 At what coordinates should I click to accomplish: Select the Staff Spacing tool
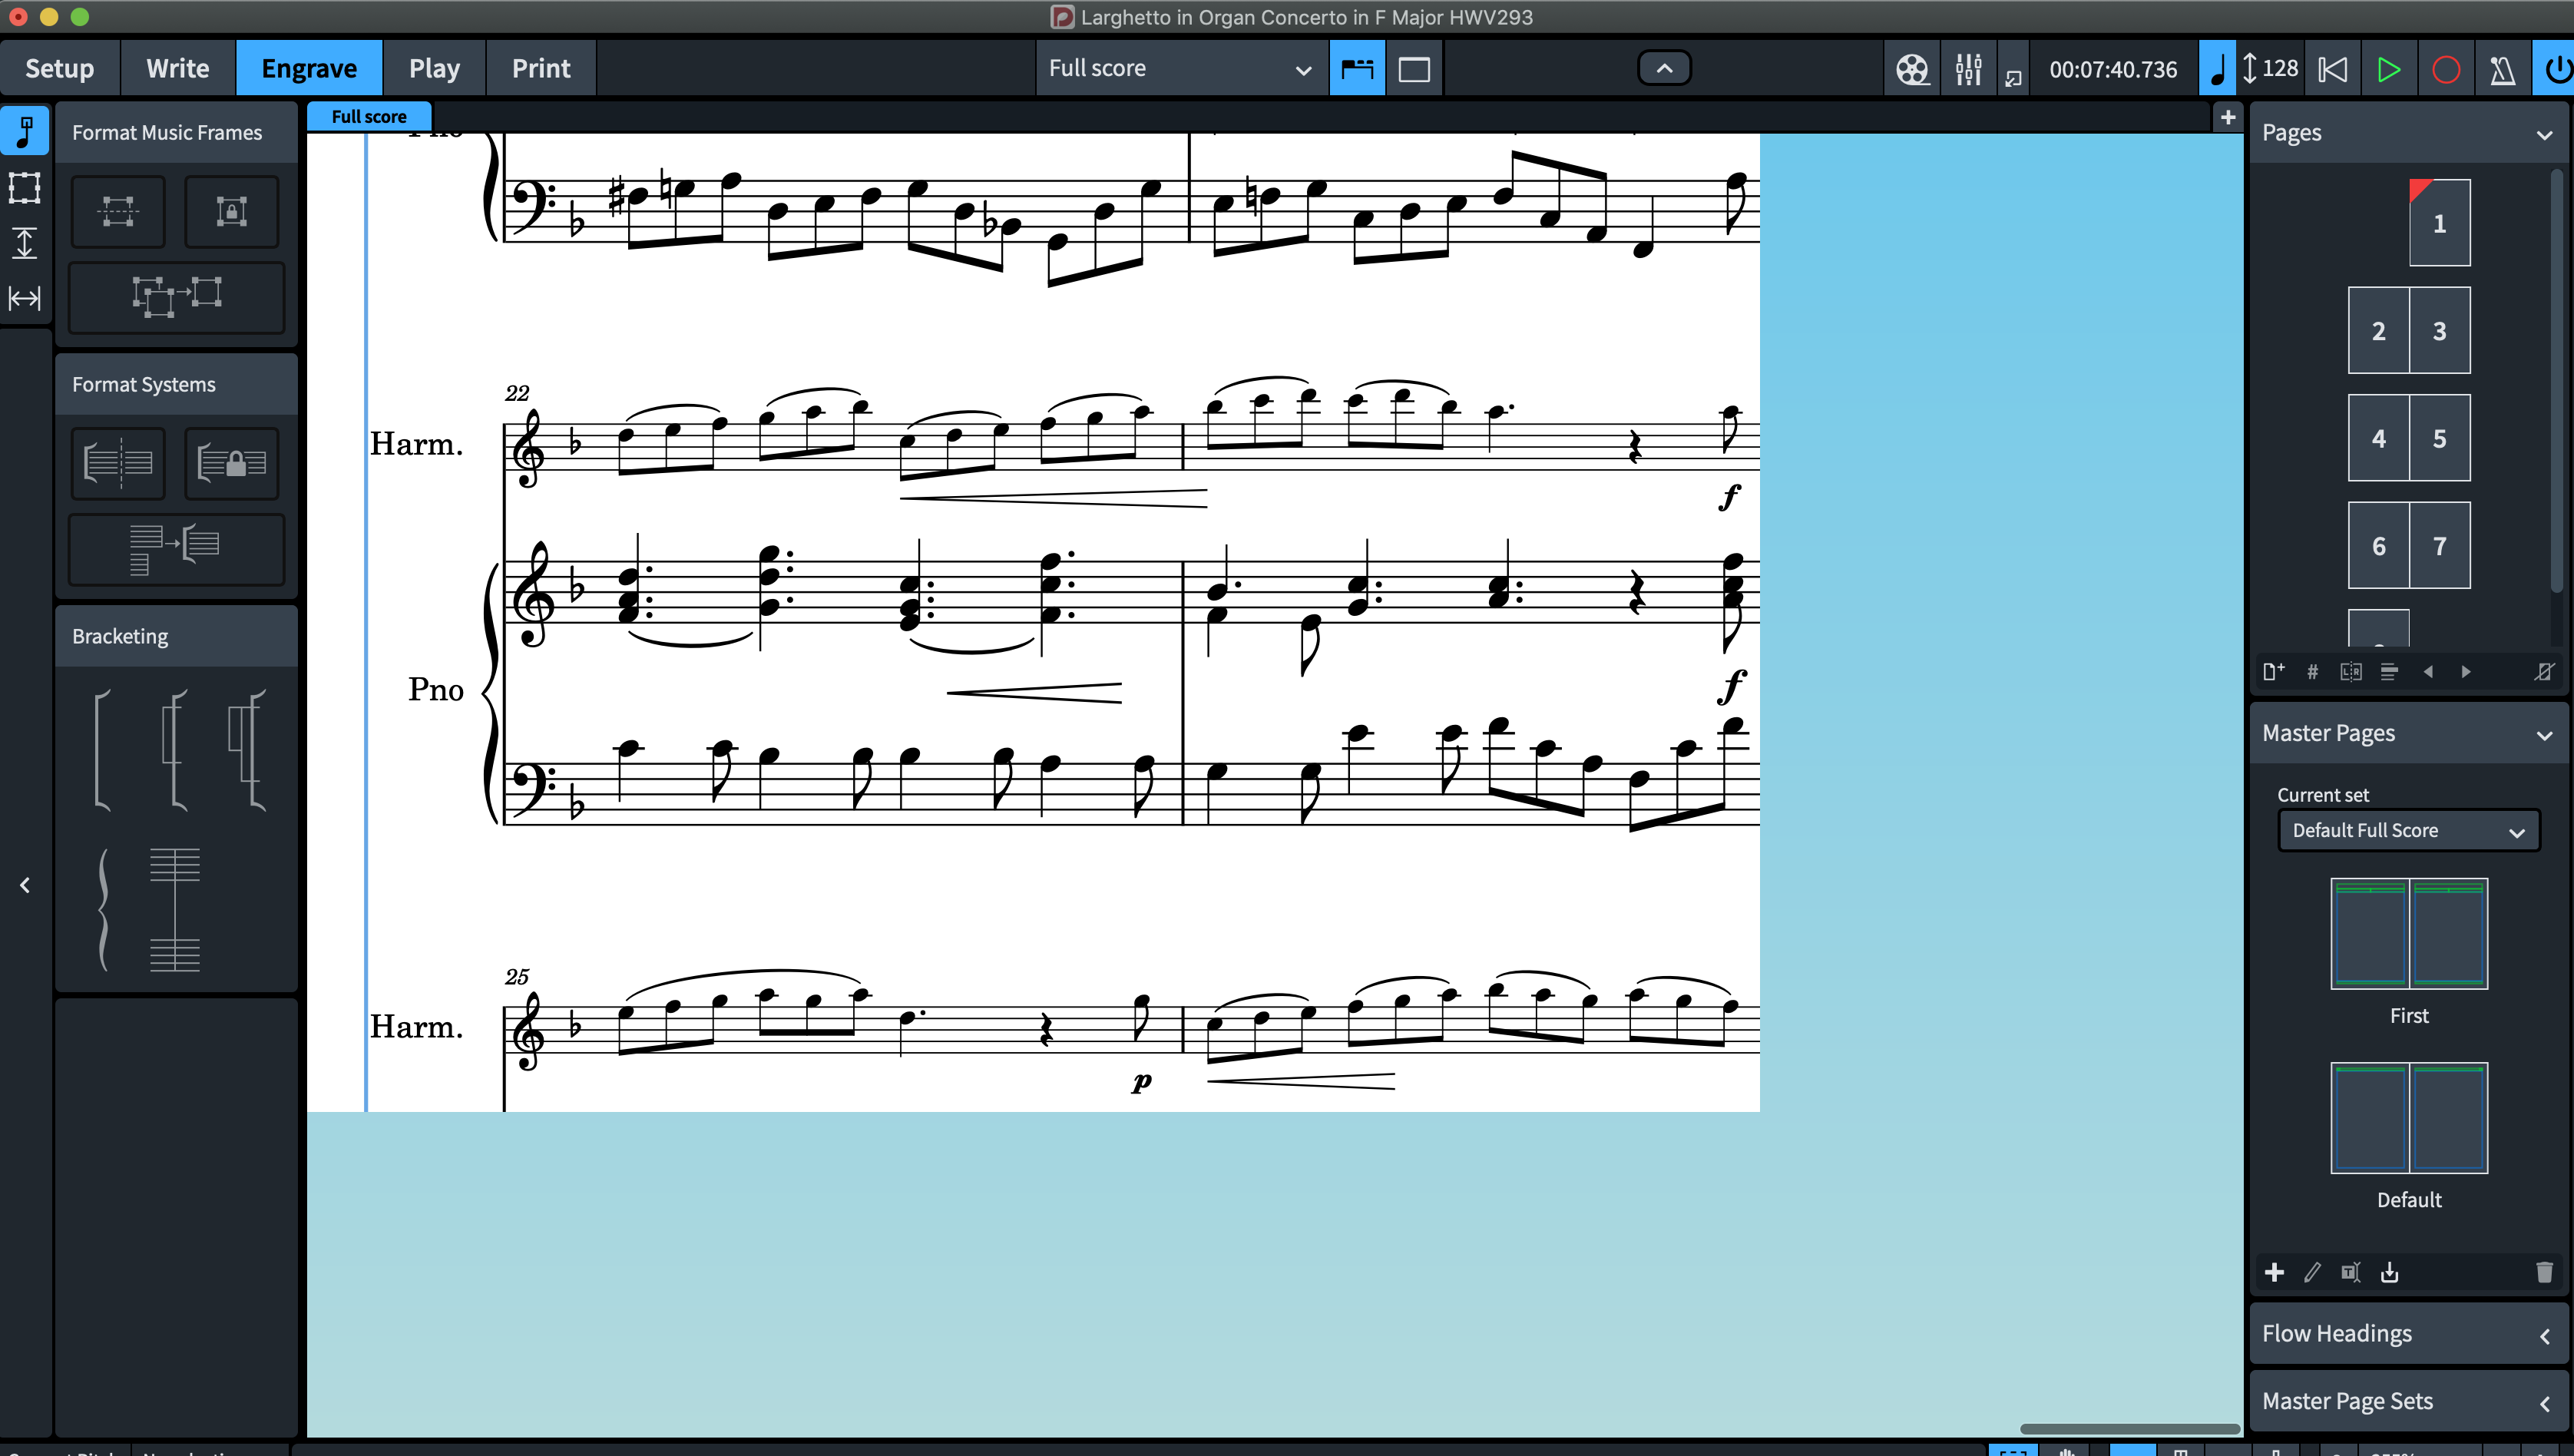pos(24,243)
